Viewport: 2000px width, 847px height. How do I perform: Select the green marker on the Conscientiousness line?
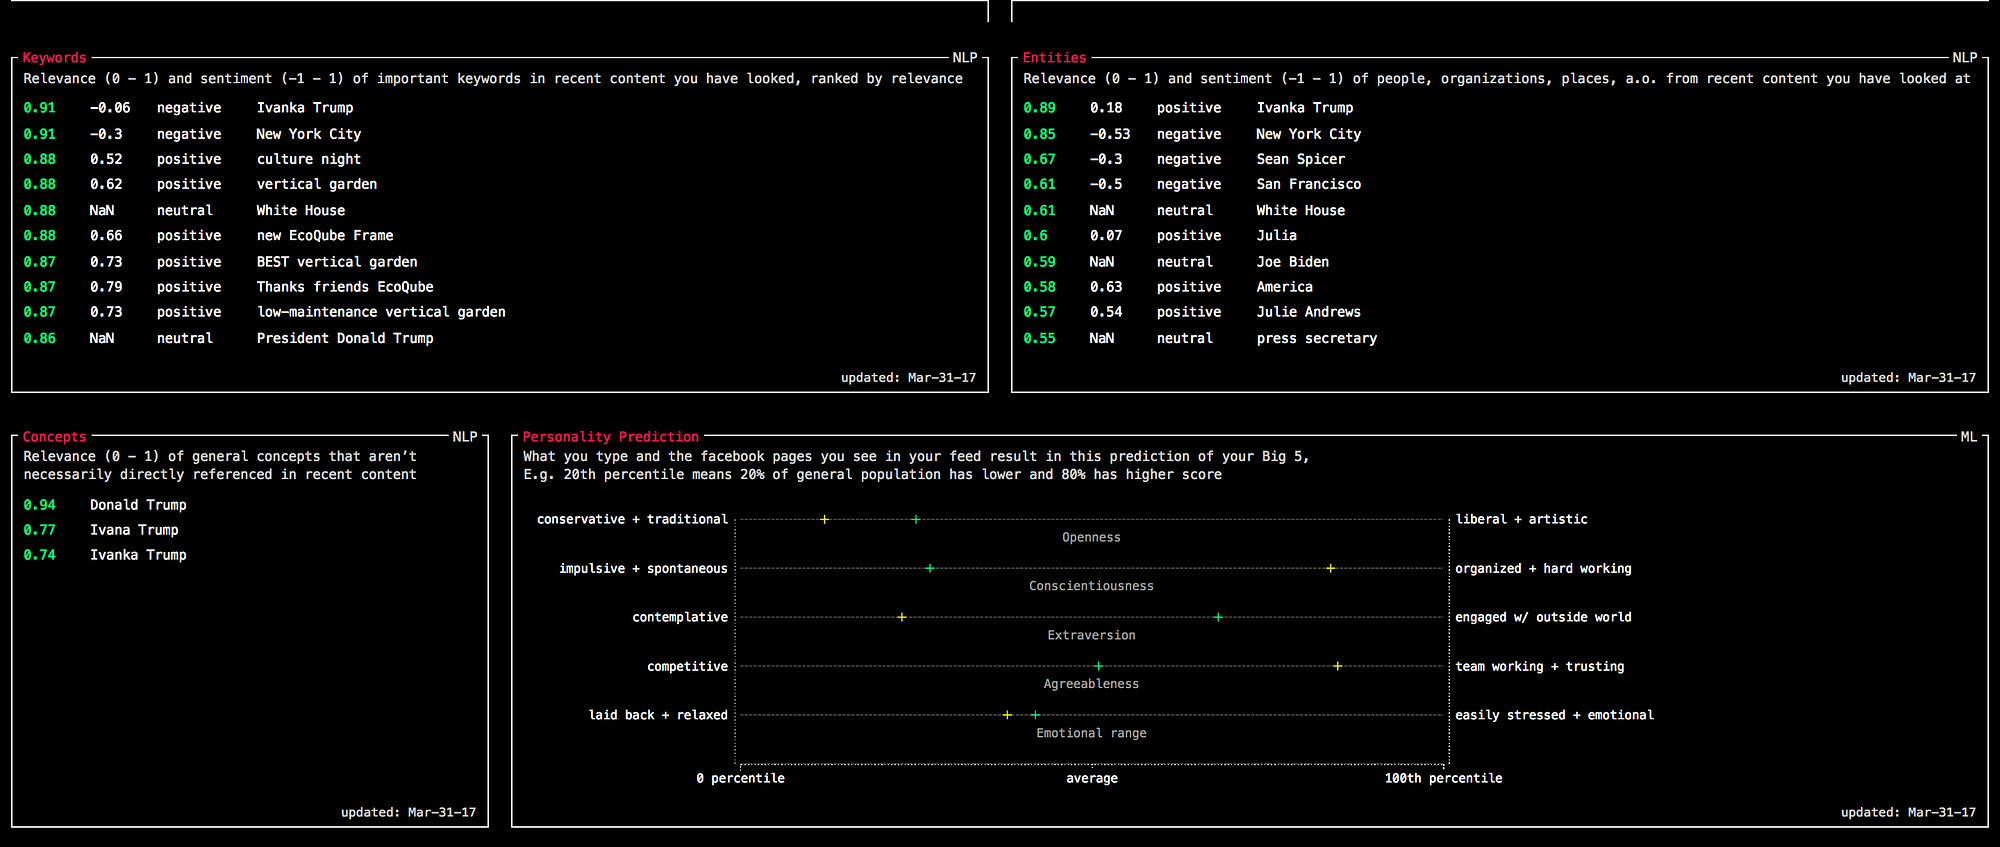point(929,568)
